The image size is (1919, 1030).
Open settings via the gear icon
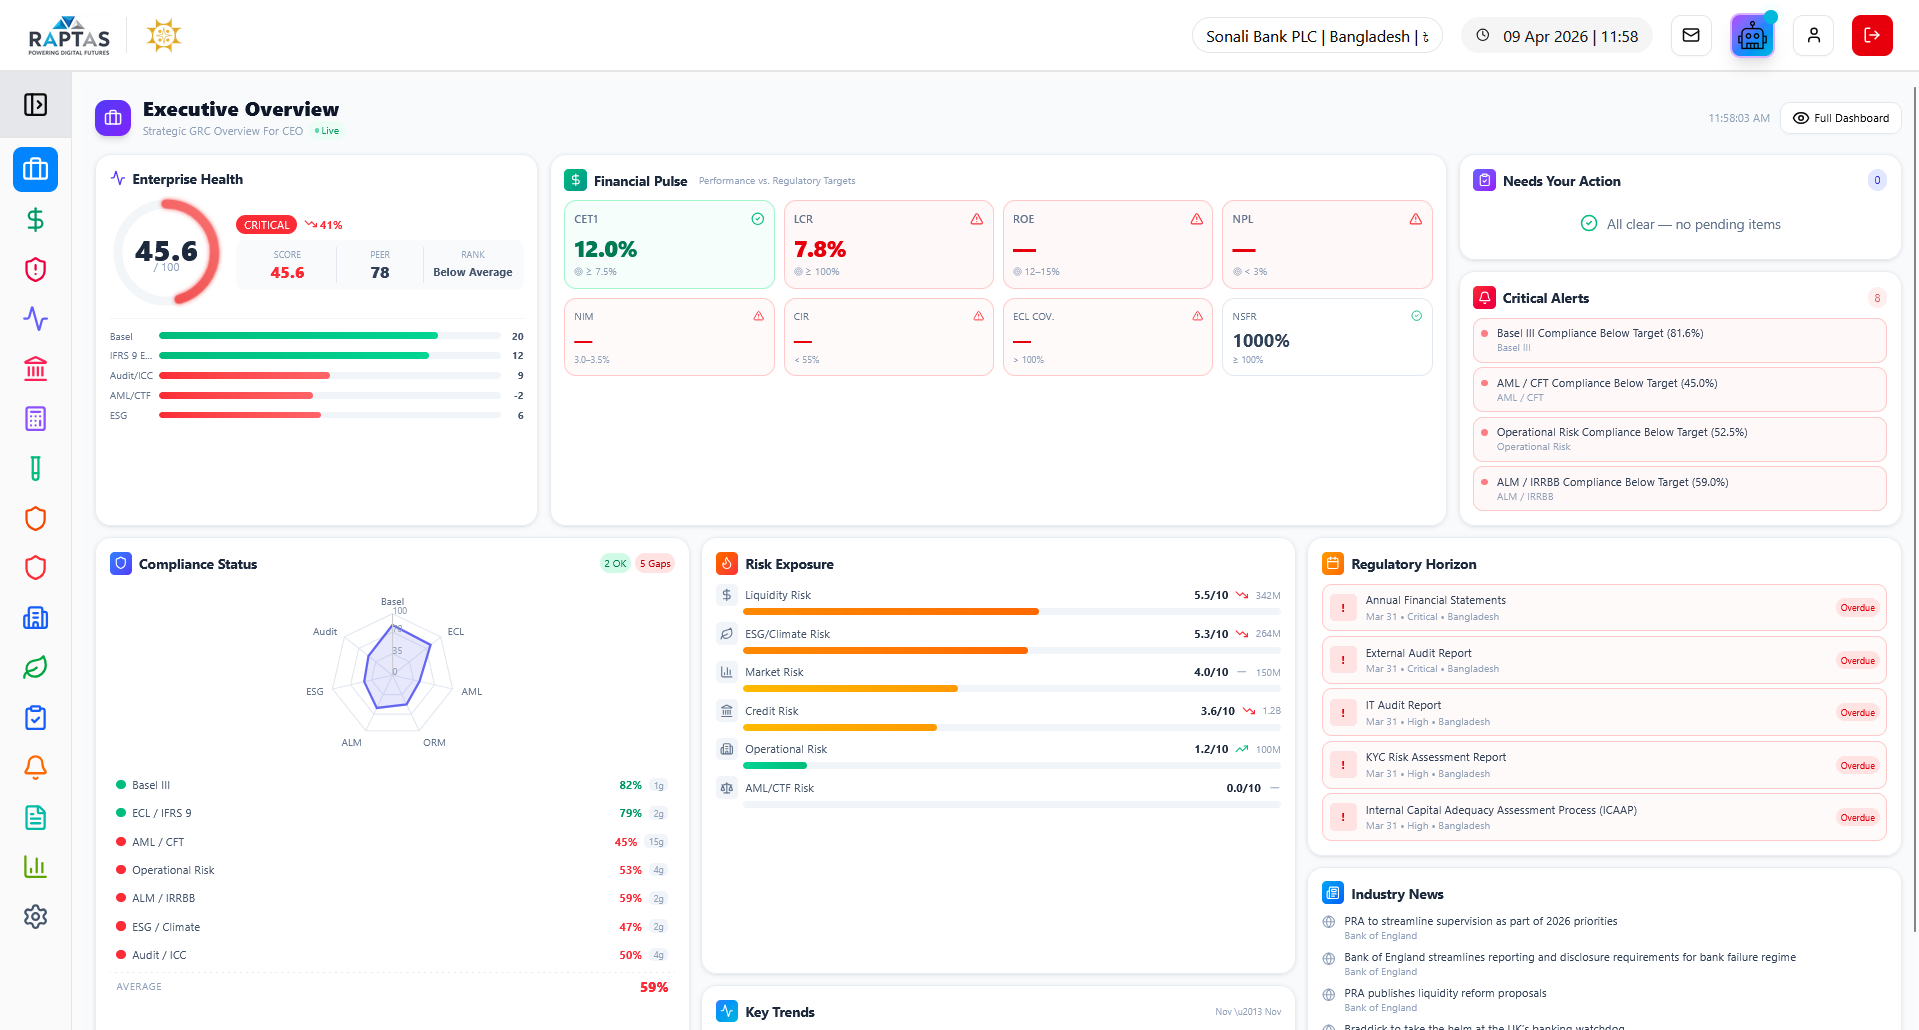[35, 916]
